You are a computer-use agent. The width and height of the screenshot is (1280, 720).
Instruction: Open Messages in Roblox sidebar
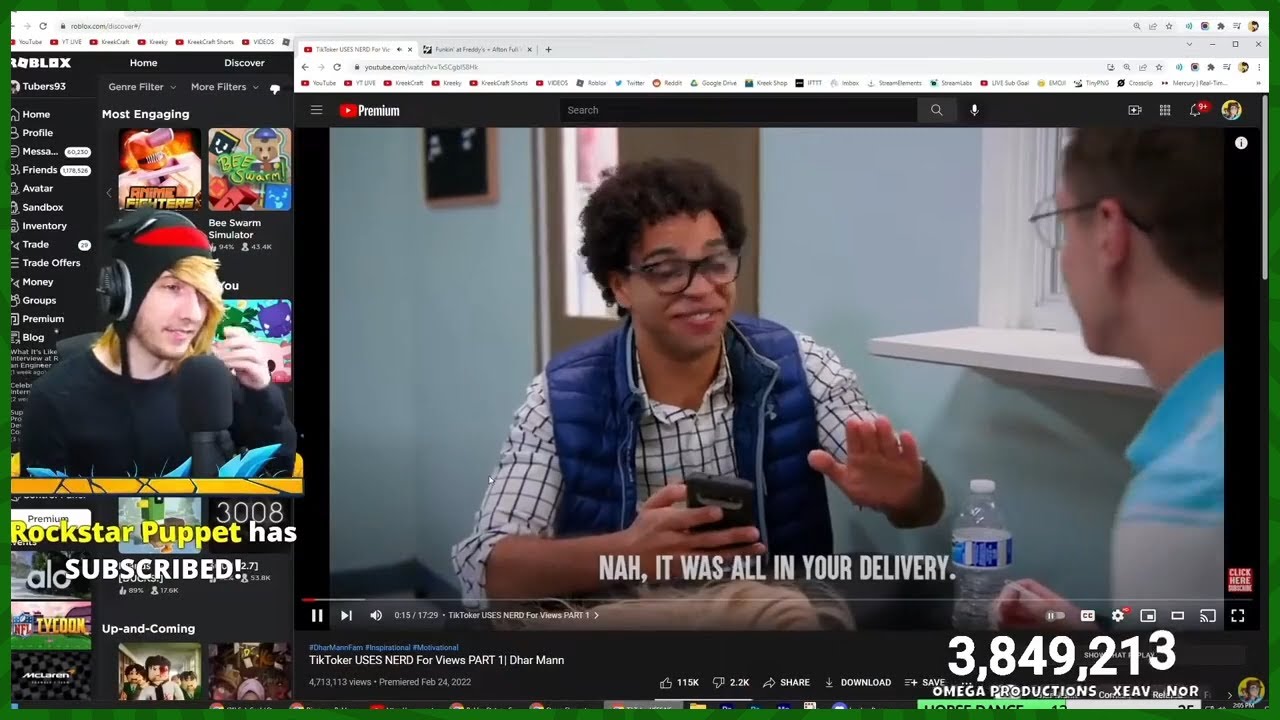click(50, 151)
